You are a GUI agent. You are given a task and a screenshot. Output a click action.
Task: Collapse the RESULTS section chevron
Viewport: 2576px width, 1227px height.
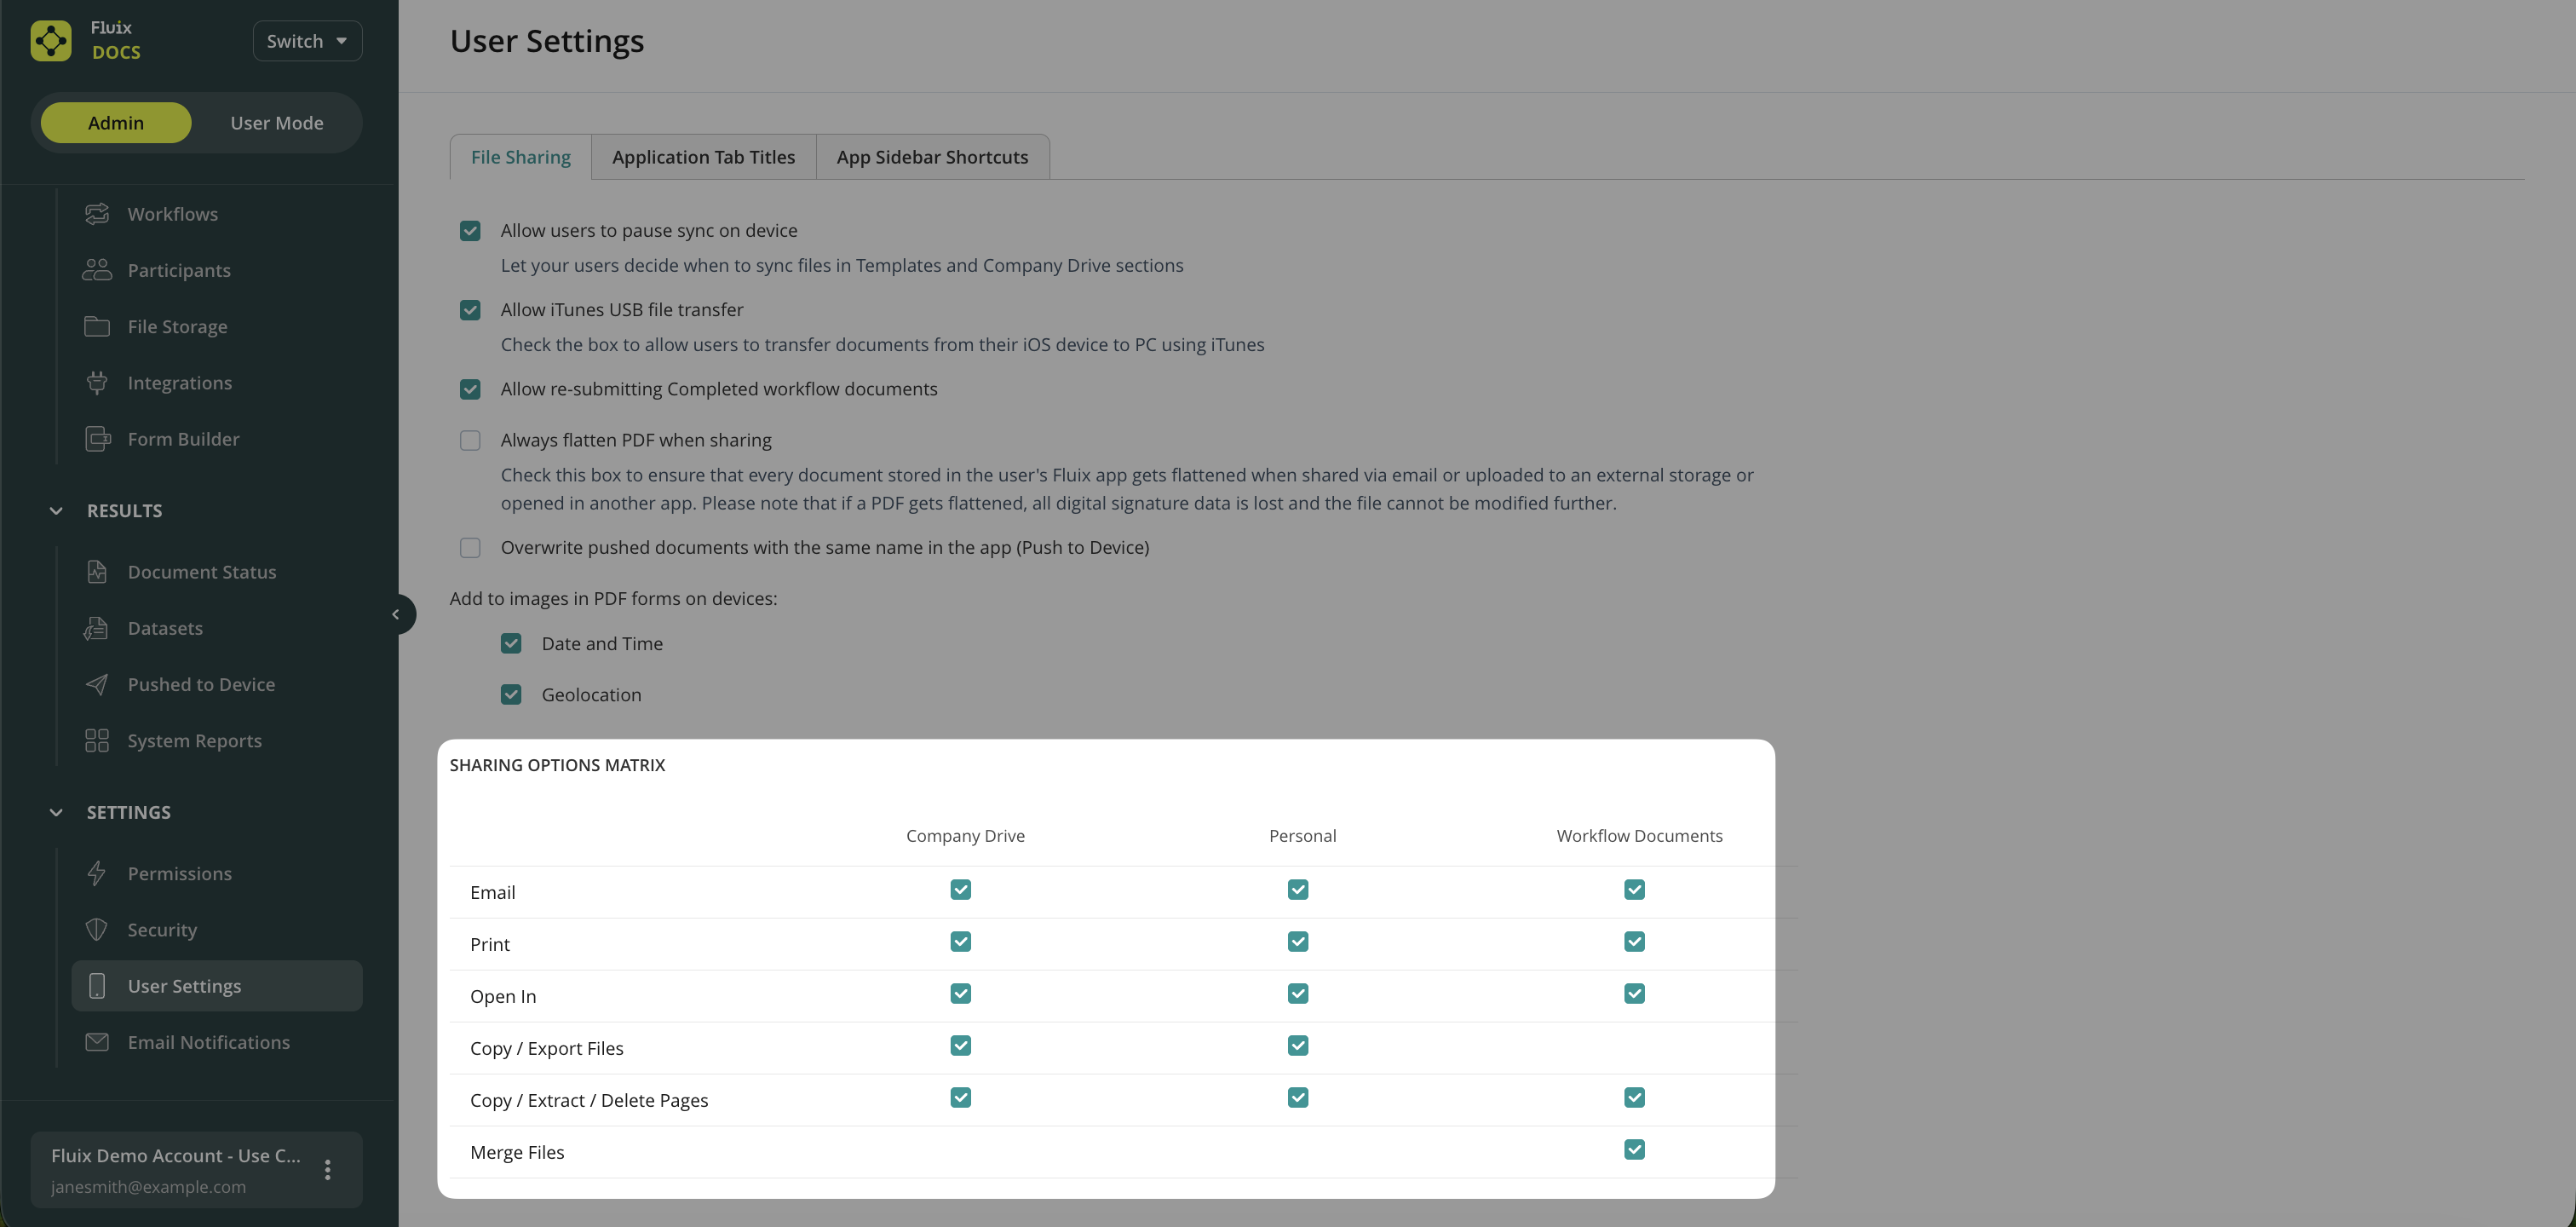pos(56,511)
